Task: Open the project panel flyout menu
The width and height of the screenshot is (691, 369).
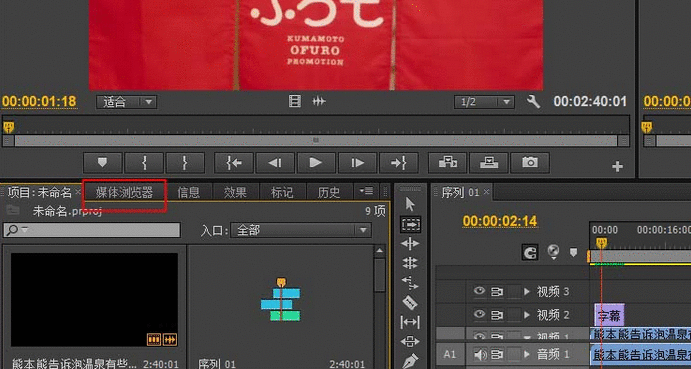Action: (x=366, y=191)
